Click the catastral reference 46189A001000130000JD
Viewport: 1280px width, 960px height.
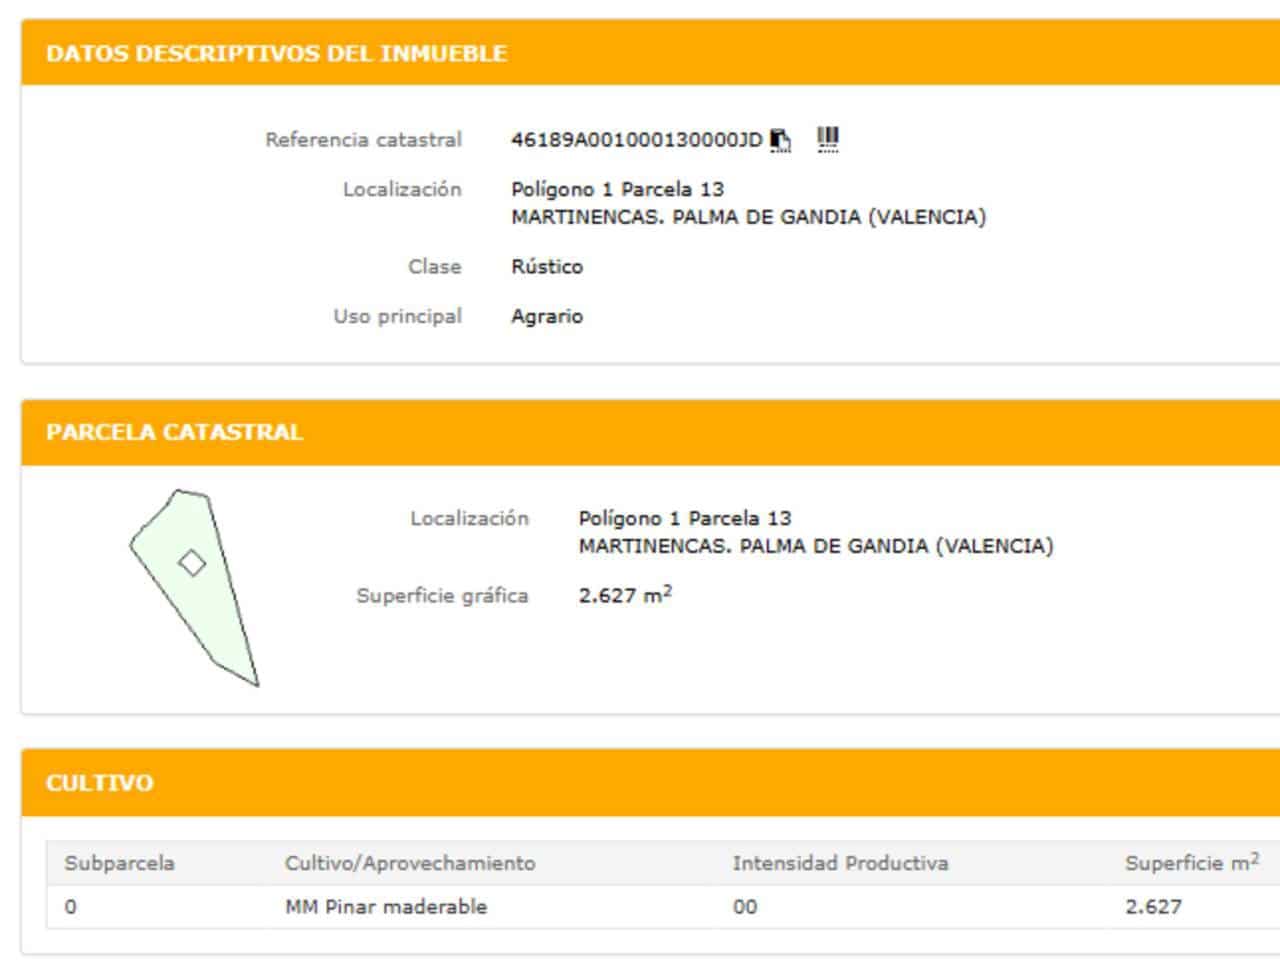640,140
